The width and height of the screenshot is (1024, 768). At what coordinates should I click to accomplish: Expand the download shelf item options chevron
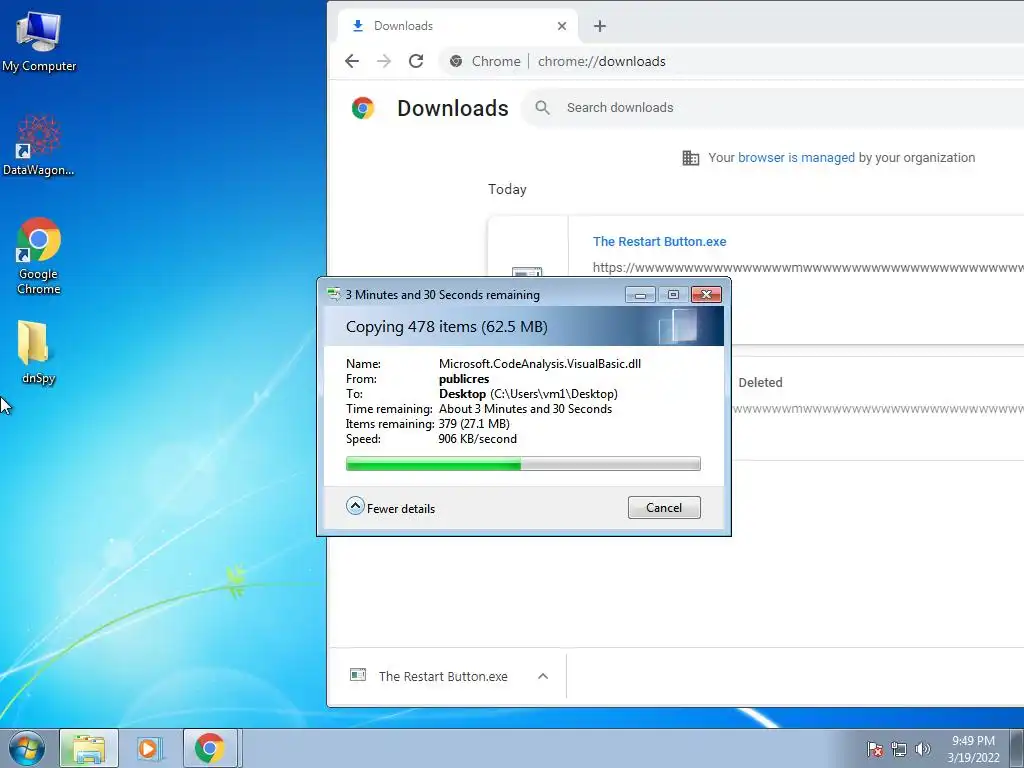click(543, 677)
